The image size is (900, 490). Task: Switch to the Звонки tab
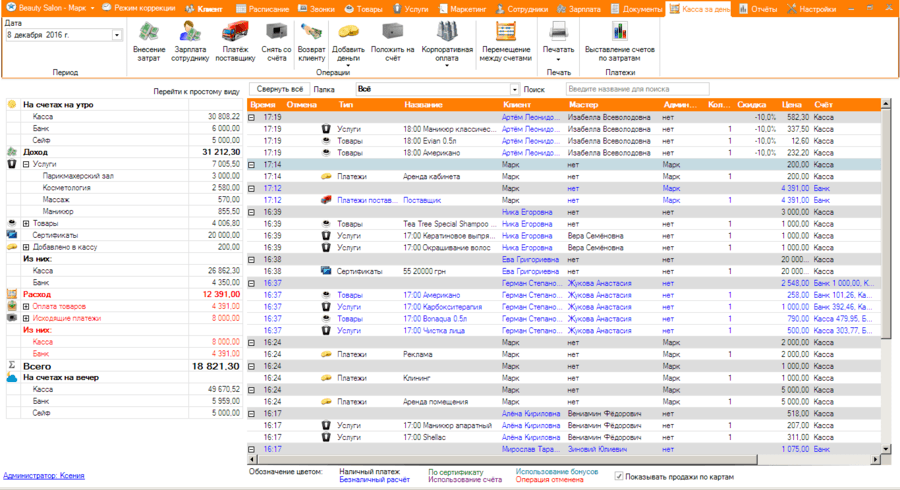317,9
